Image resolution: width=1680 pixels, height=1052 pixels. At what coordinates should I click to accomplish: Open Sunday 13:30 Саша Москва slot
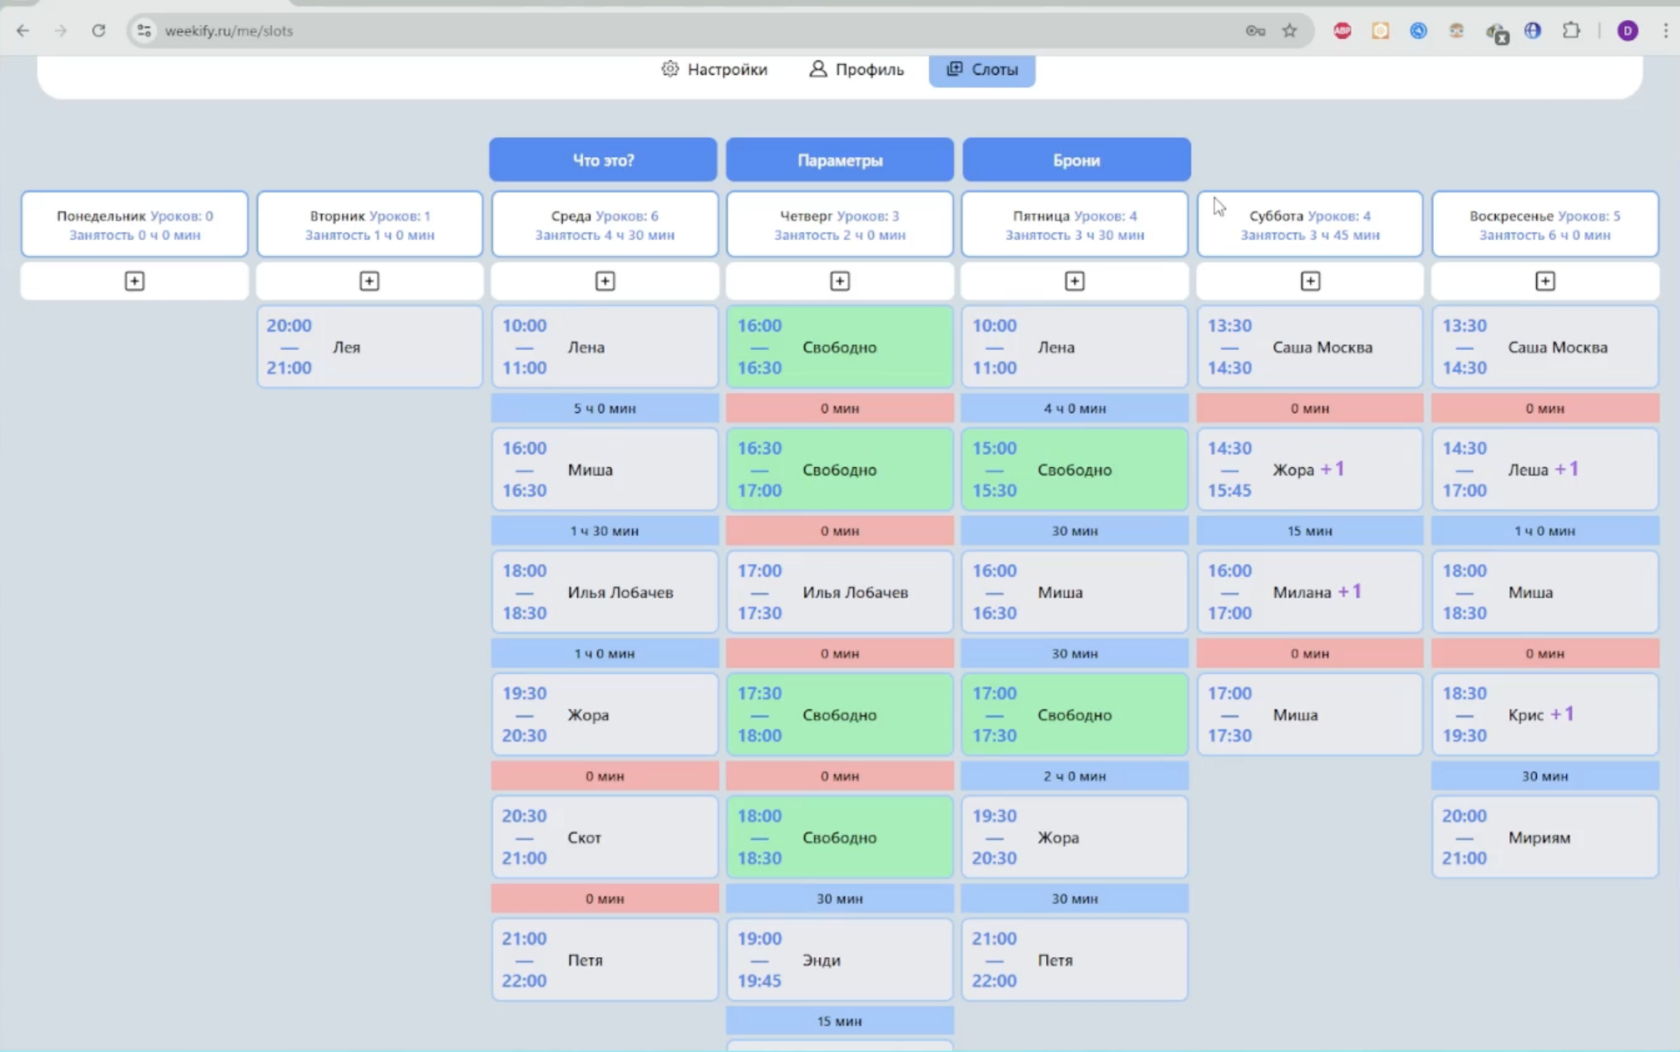[1545, 347]
